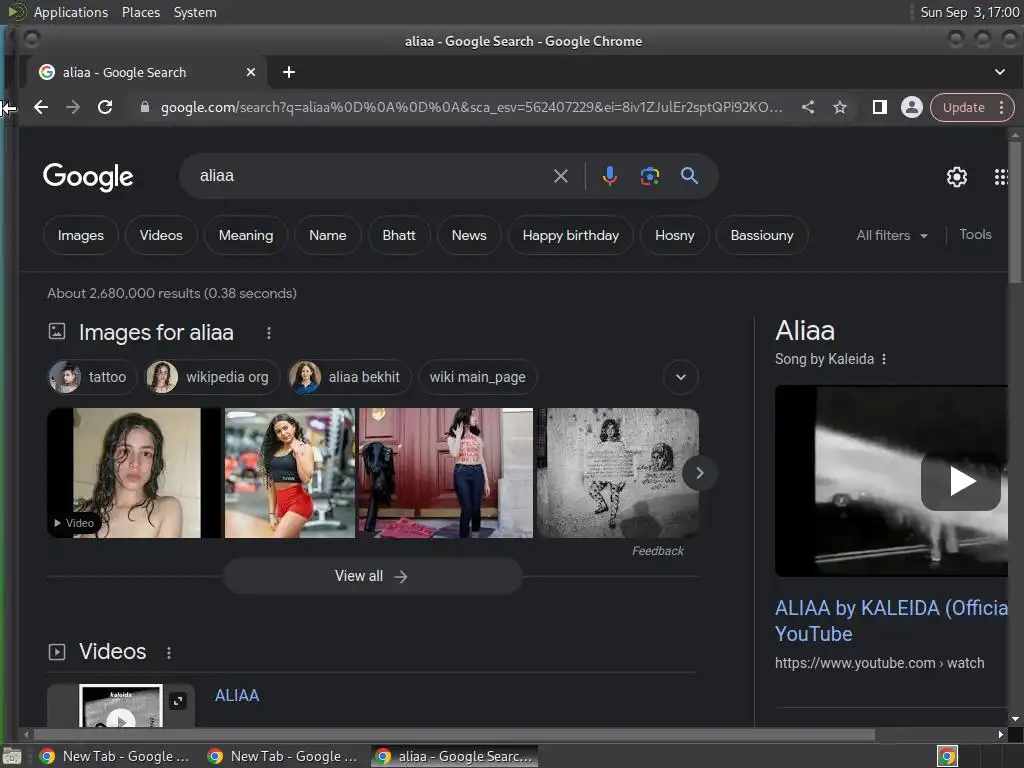Filter results by News
The width and height of the screenshot is (1024, 768).
point(469,235)
